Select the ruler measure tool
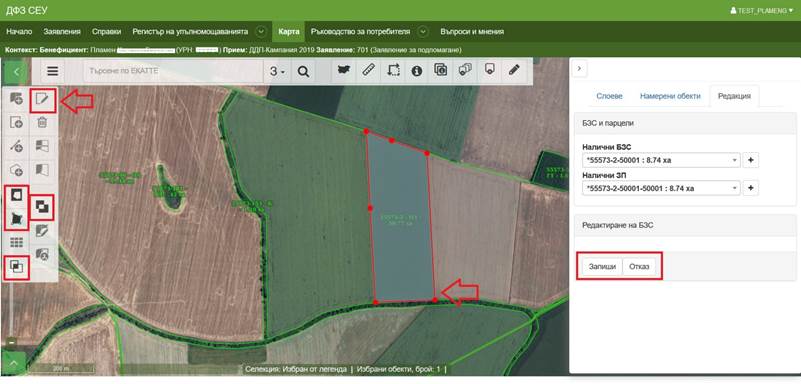The height and width of the screenshot is (384, 801). click(x=368, y=71)
